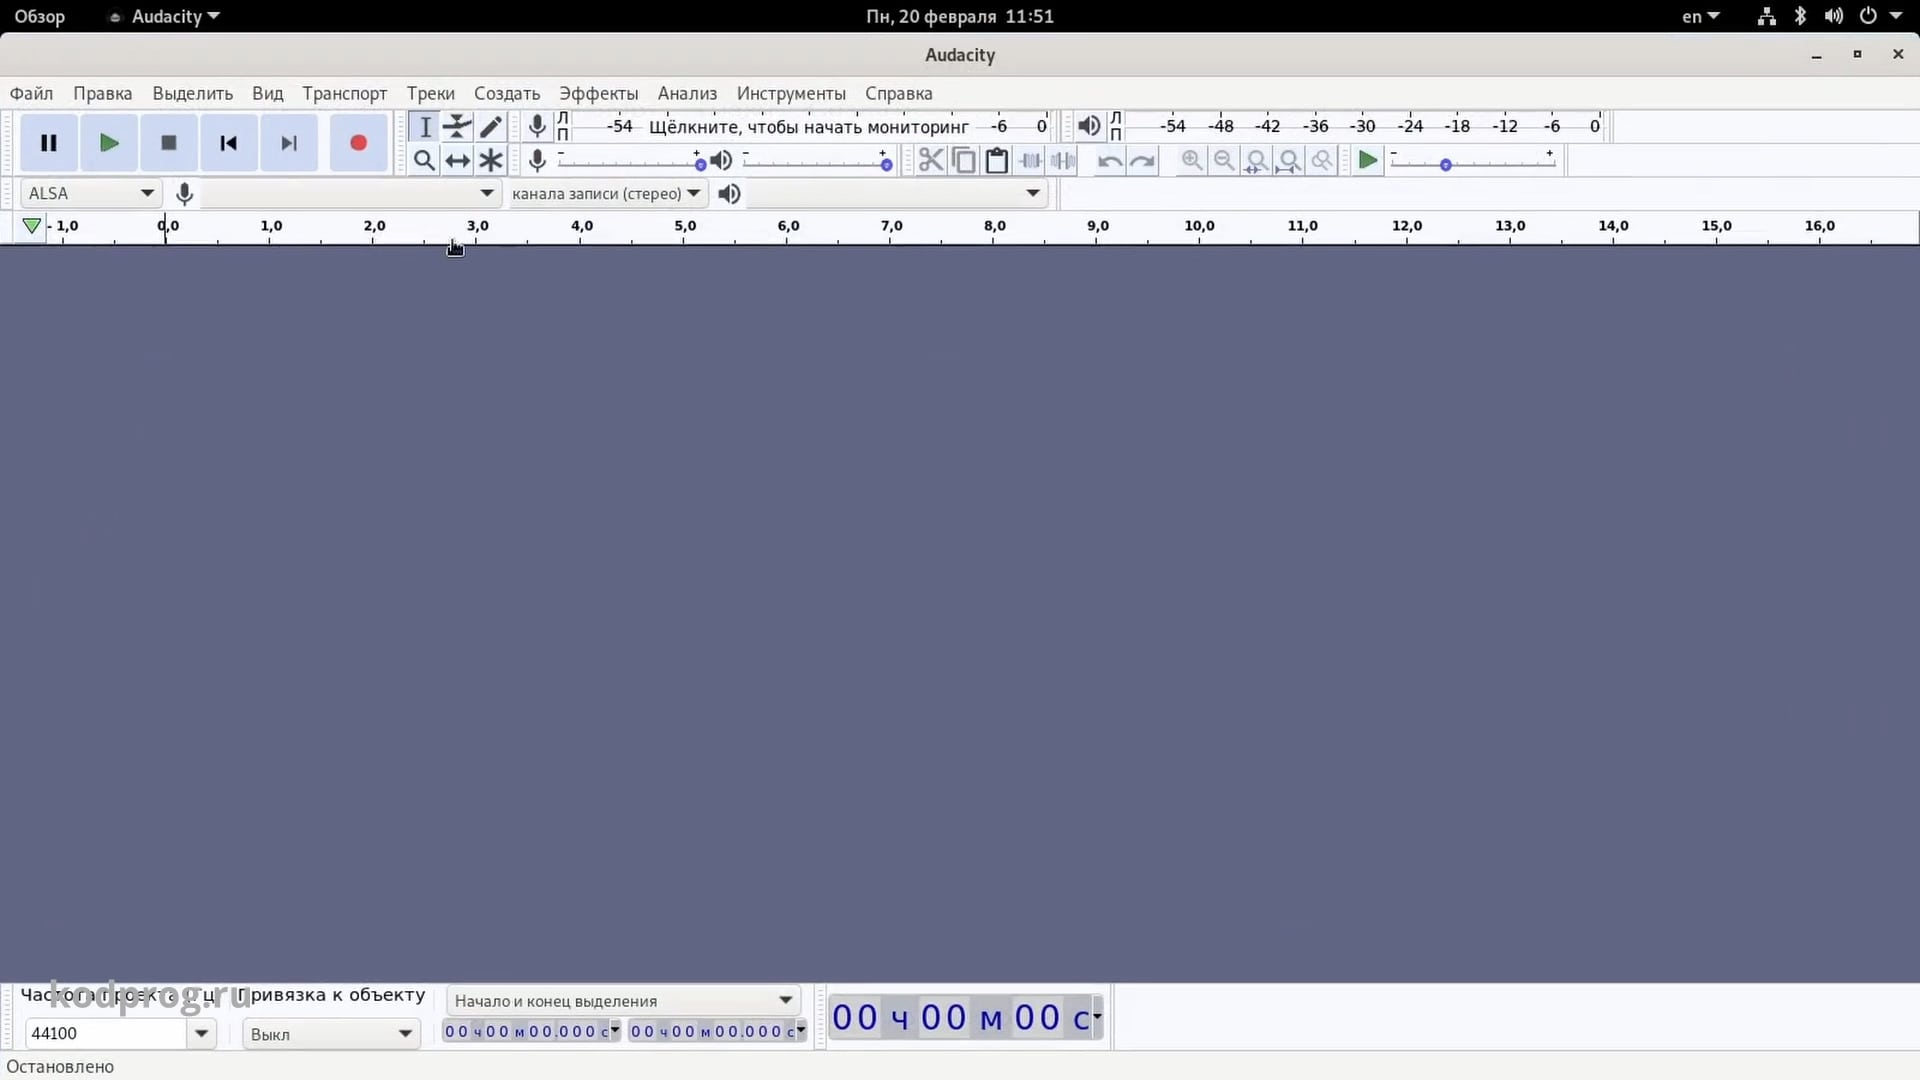This screenshot has height=1080, width=1920.
Task: Select the Selection (I-beam) tool
Action: tap(424, 127)
